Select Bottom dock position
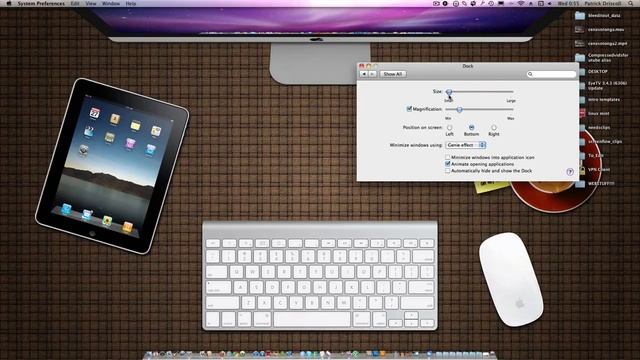 pos(471,128)
